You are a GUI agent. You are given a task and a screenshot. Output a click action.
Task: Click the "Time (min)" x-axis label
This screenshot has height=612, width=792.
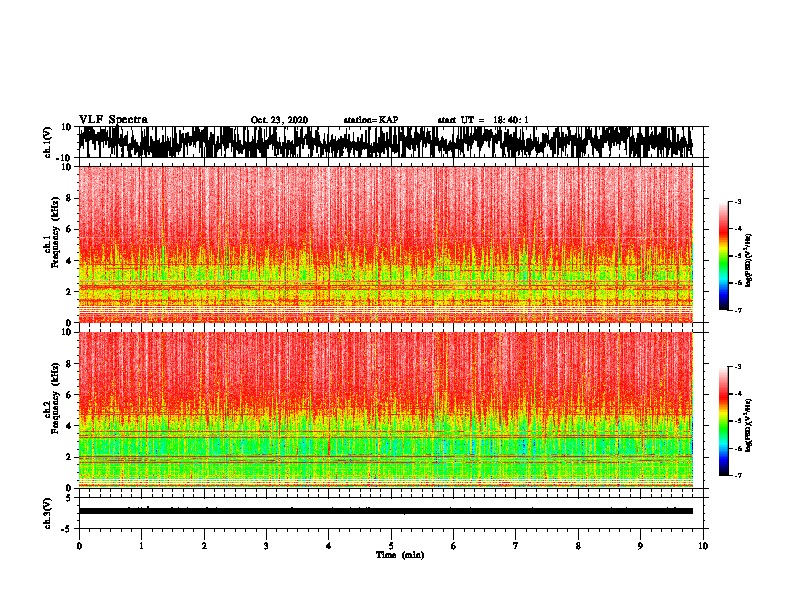[x=400, y=555]
